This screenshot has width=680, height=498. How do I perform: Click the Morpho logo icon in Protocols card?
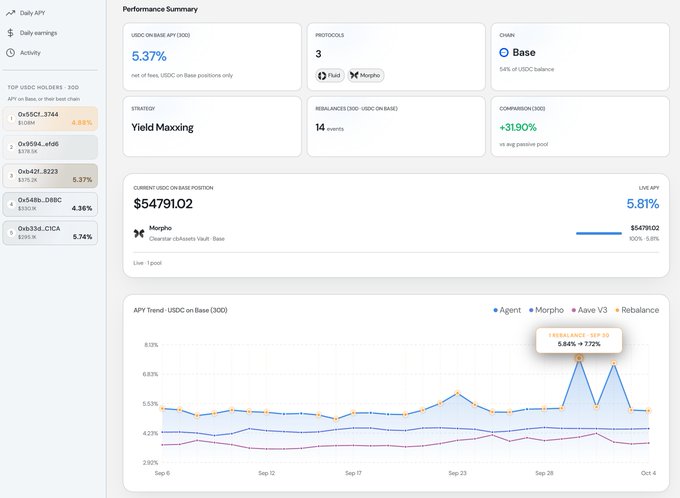click(354, 75)
